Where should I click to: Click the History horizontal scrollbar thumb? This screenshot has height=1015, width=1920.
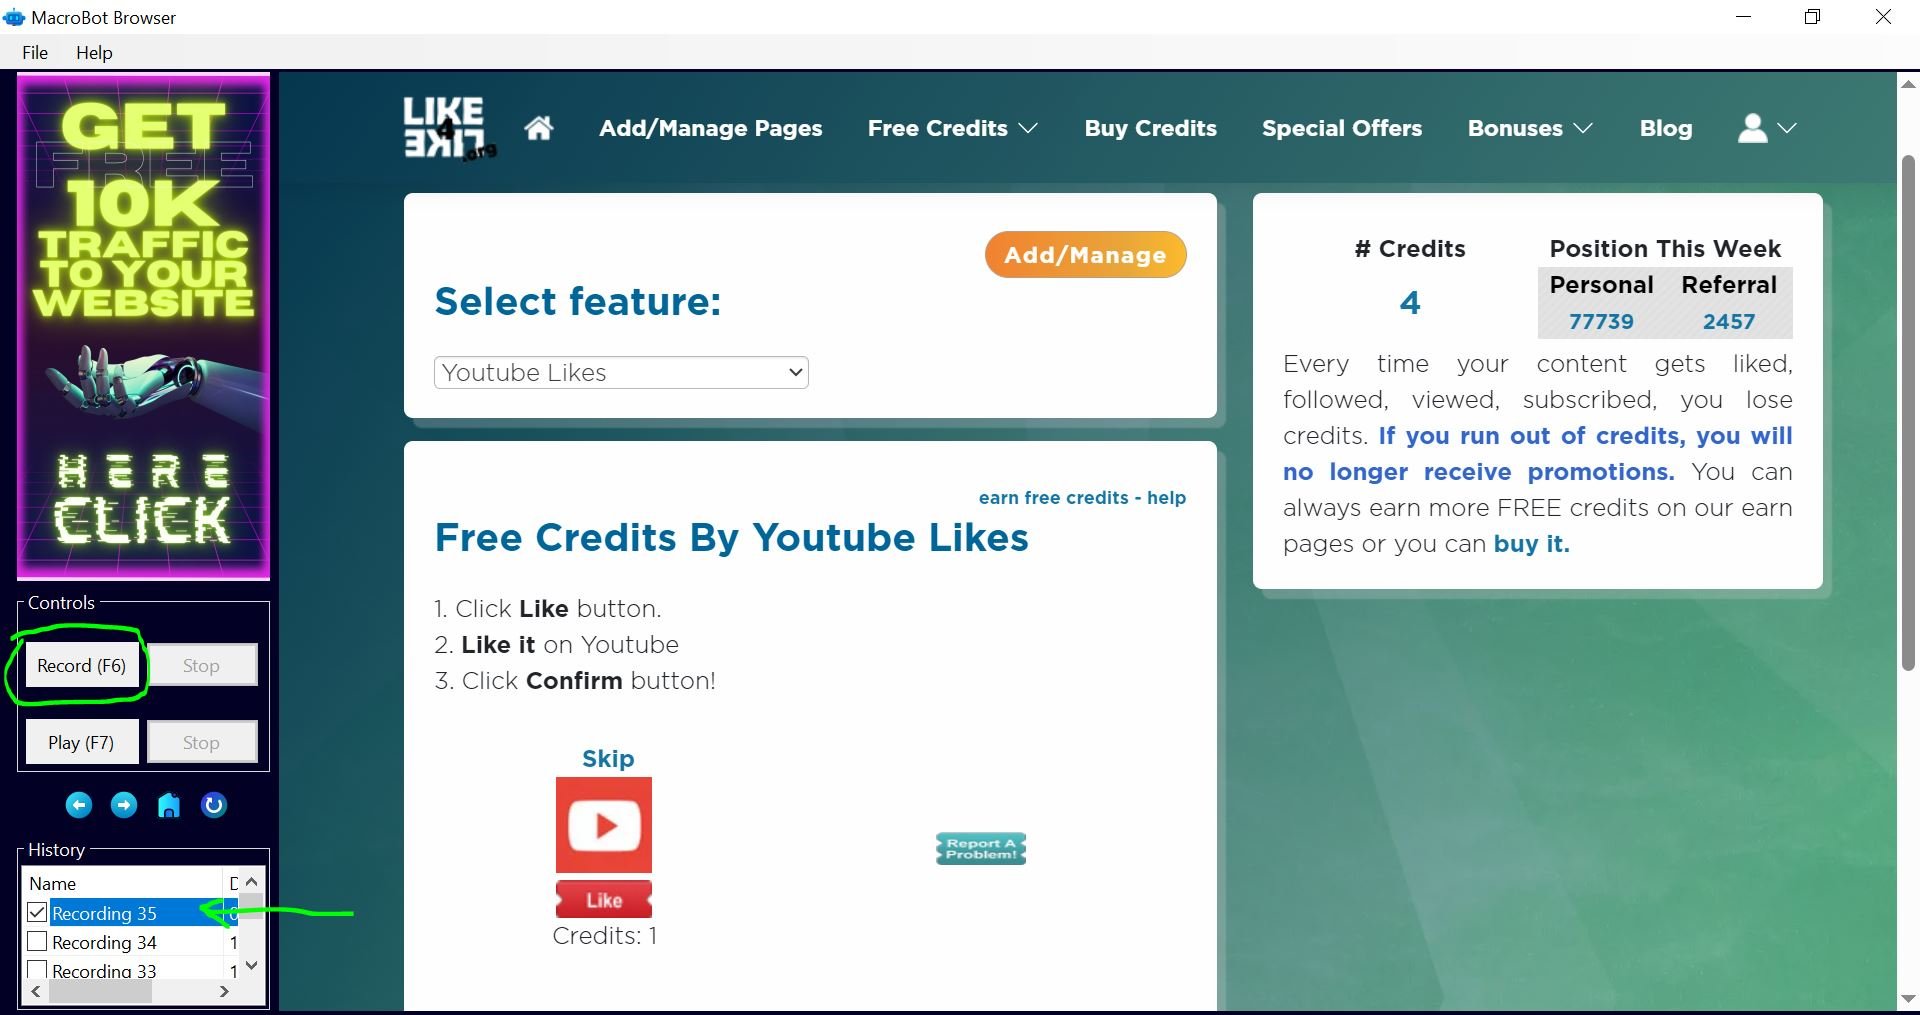coord(100,992)
